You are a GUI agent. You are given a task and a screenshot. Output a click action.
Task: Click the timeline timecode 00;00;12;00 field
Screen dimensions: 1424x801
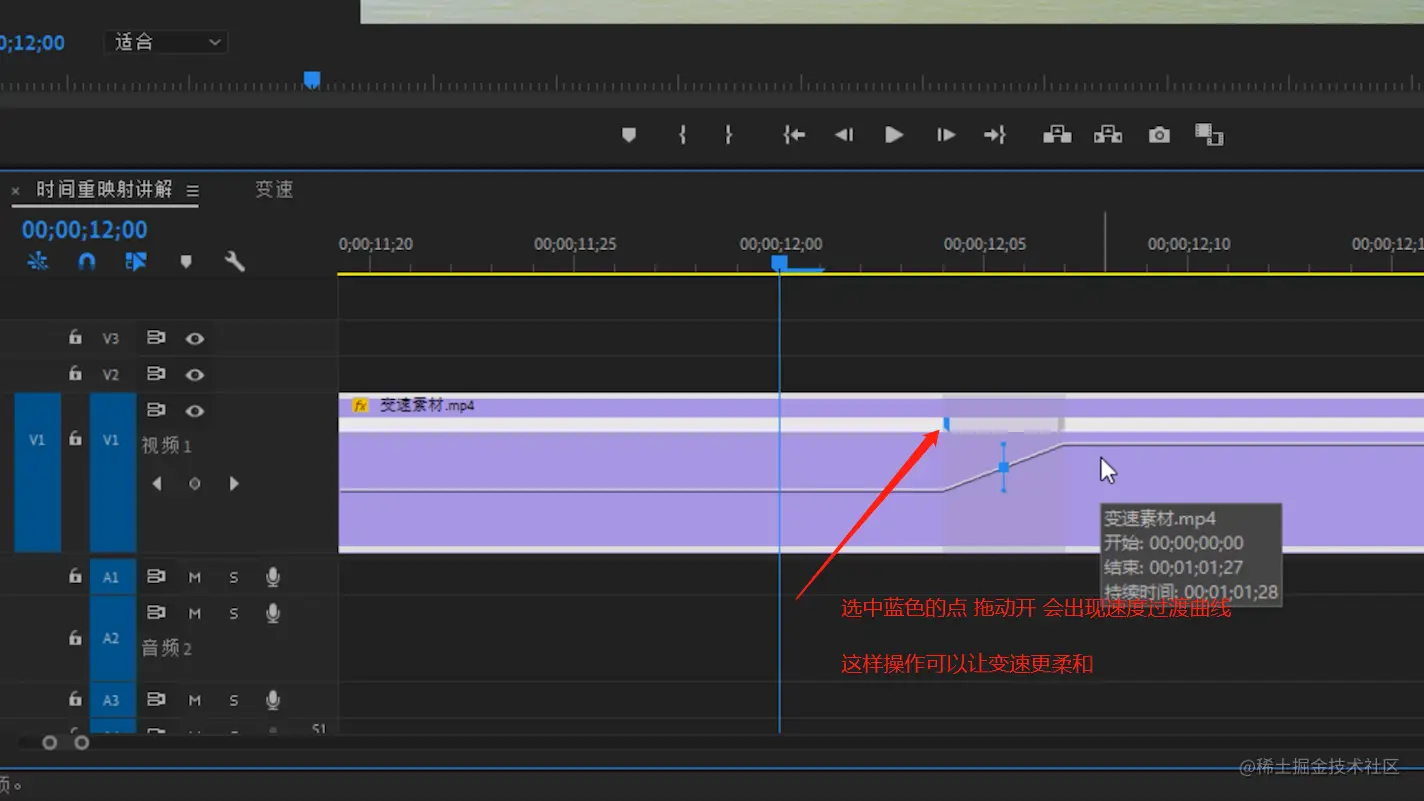coord(85,230)
